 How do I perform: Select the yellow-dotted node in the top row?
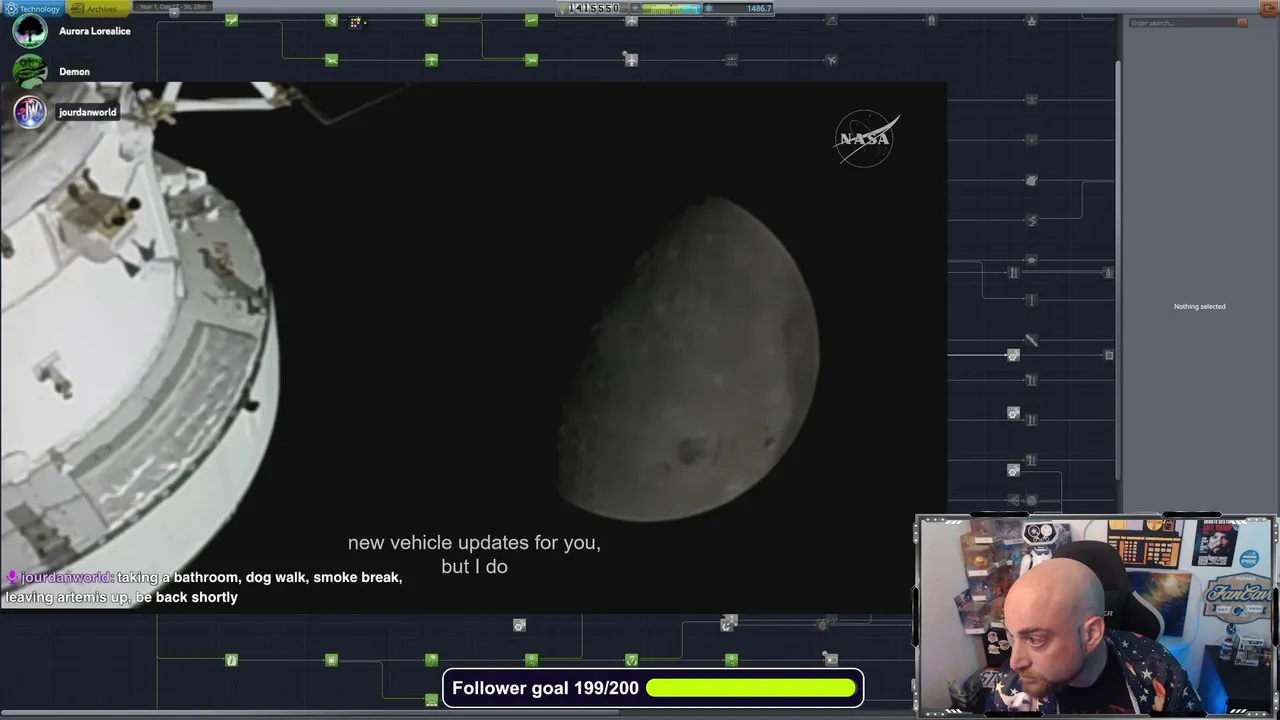[x=355, y=21]
